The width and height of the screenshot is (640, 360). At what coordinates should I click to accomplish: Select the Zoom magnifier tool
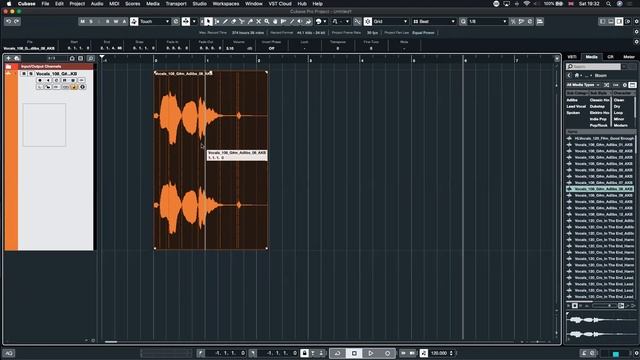click(x=267, y=21)
